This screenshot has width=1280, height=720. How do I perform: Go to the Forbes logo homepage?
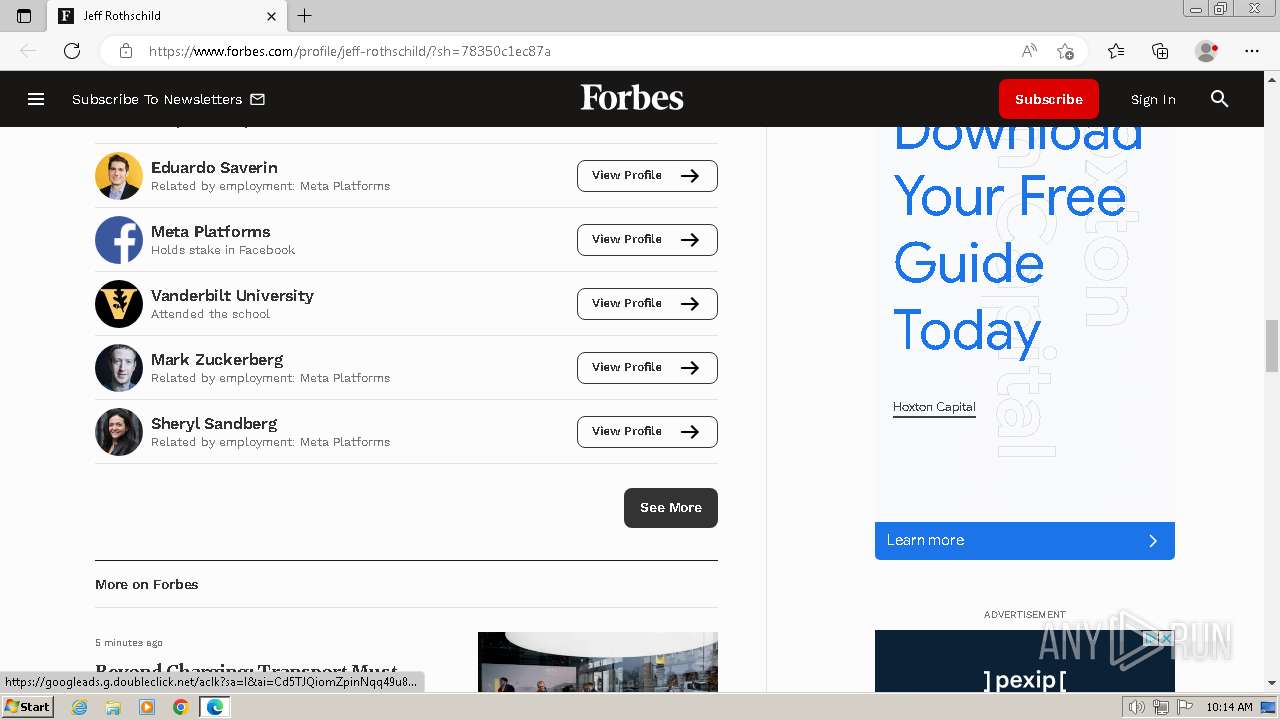tap(632, 98)
